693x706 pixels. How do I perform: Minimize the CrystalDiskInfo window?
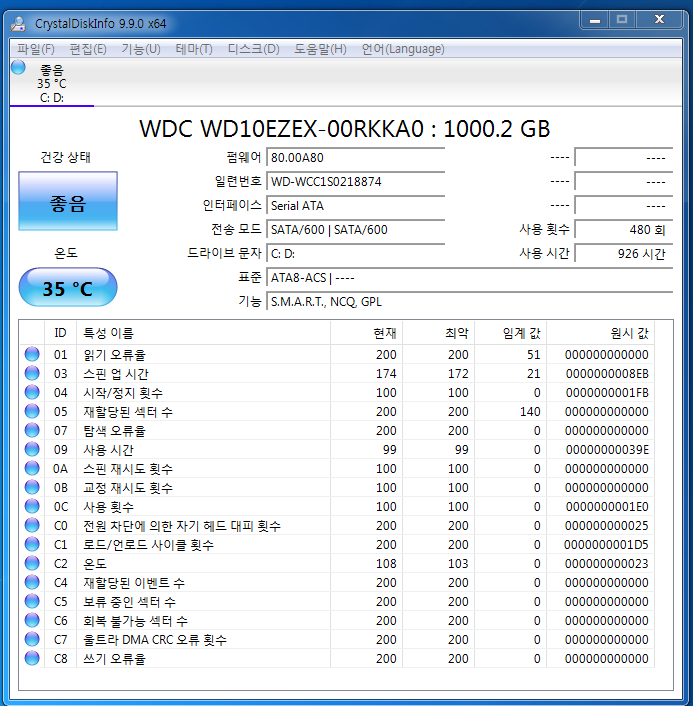[x=595, y=20]
